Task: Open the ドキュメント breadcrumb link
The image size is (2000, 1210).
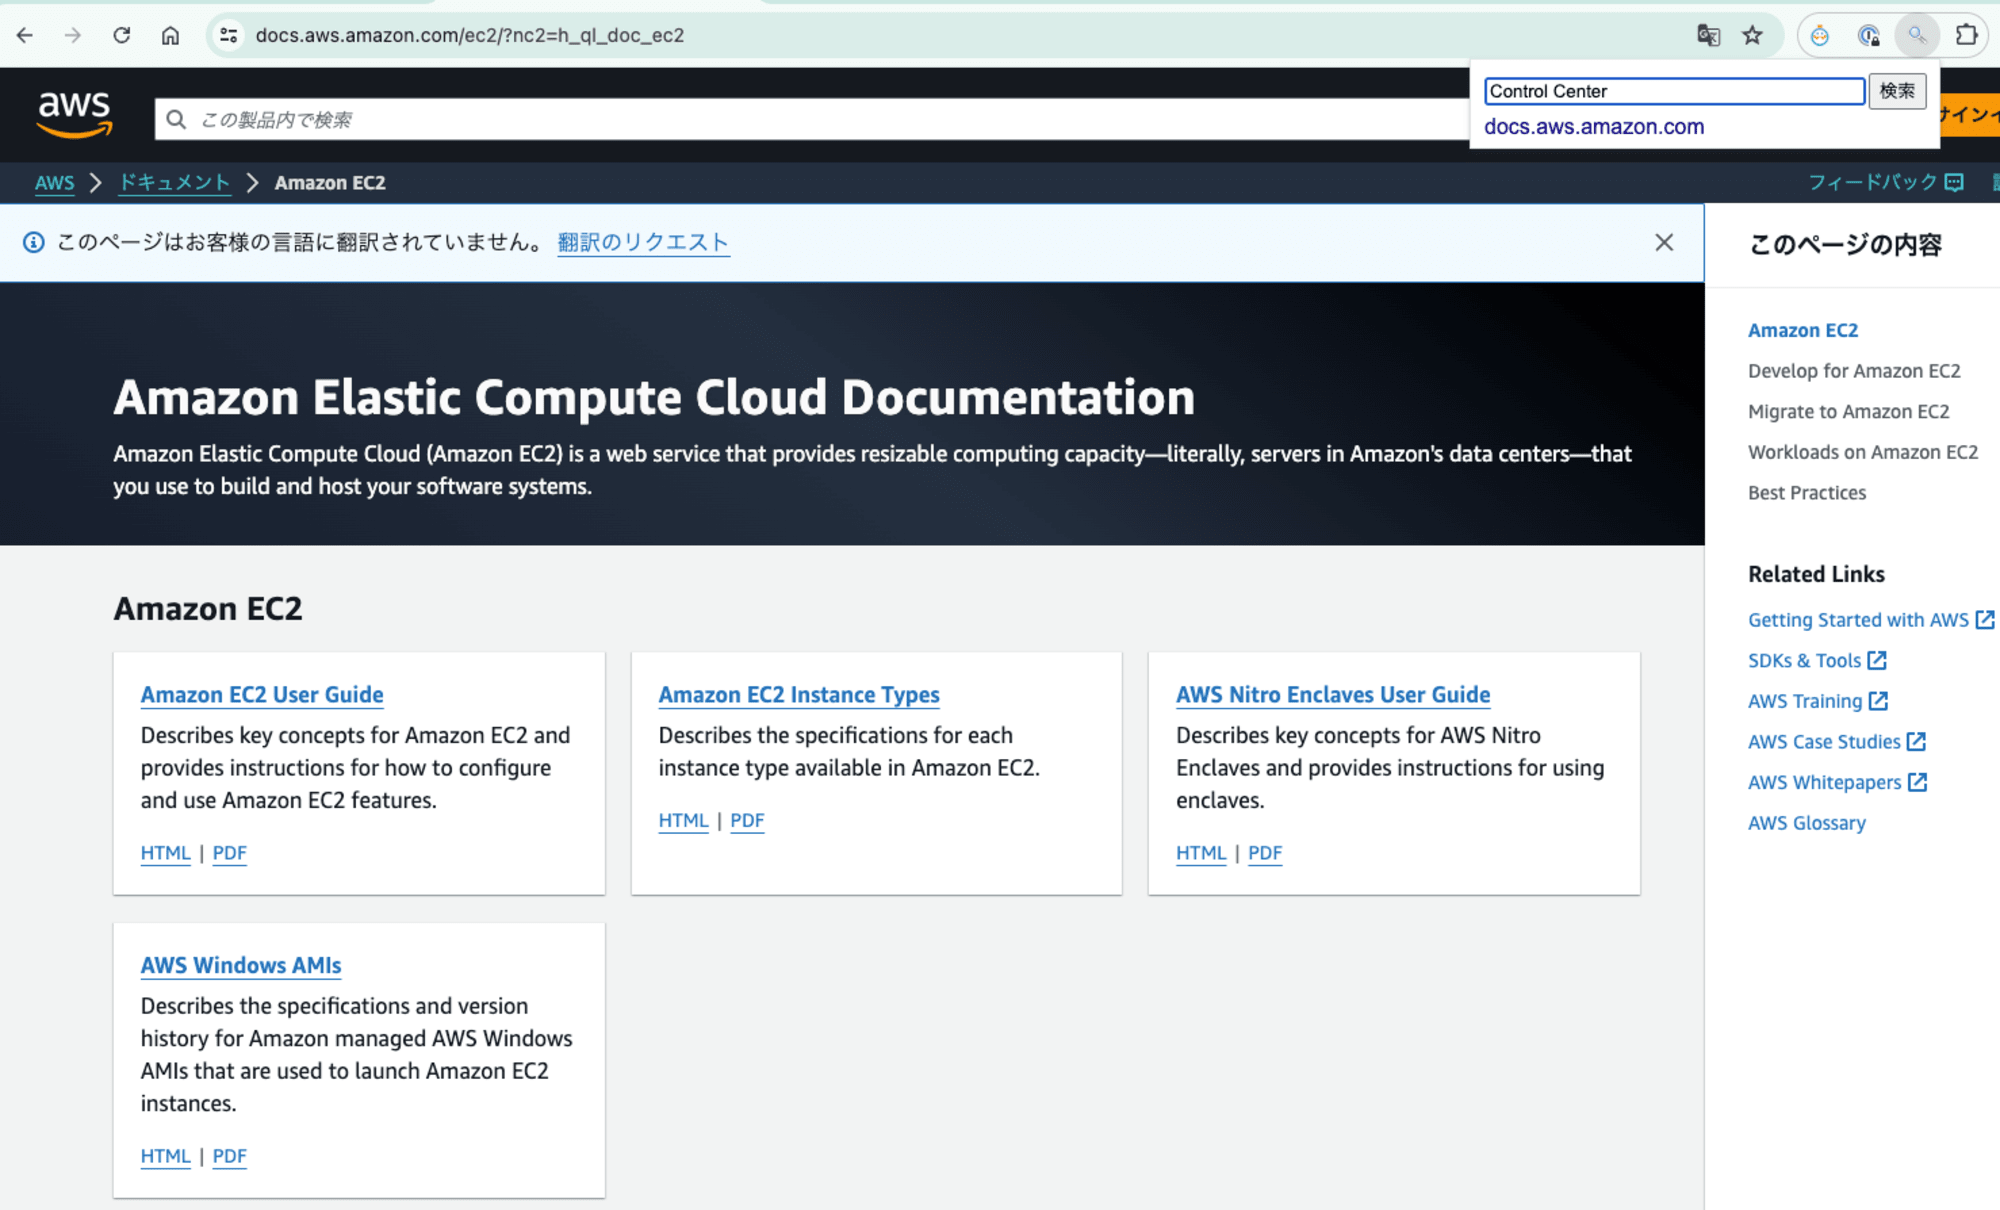Action: [x=175, y=182]
